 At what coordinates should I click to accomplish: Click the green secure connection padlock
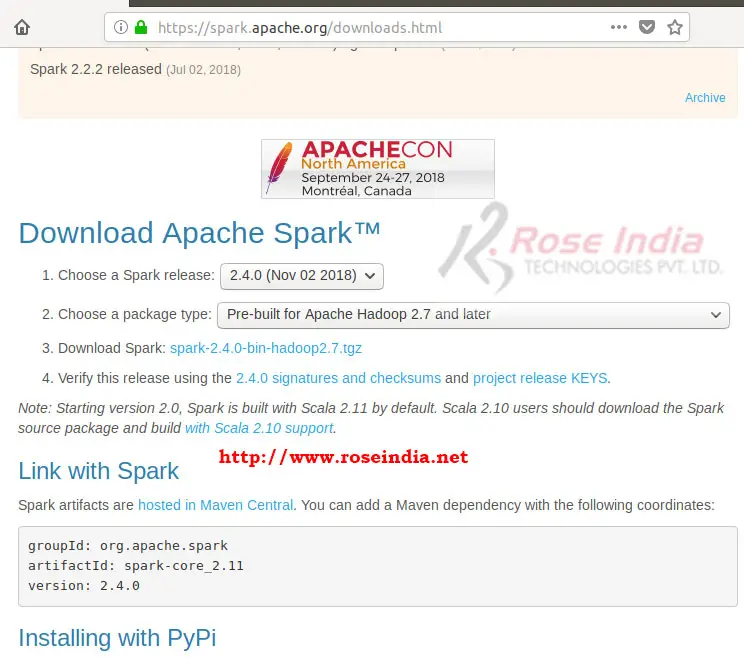point(141,27)
